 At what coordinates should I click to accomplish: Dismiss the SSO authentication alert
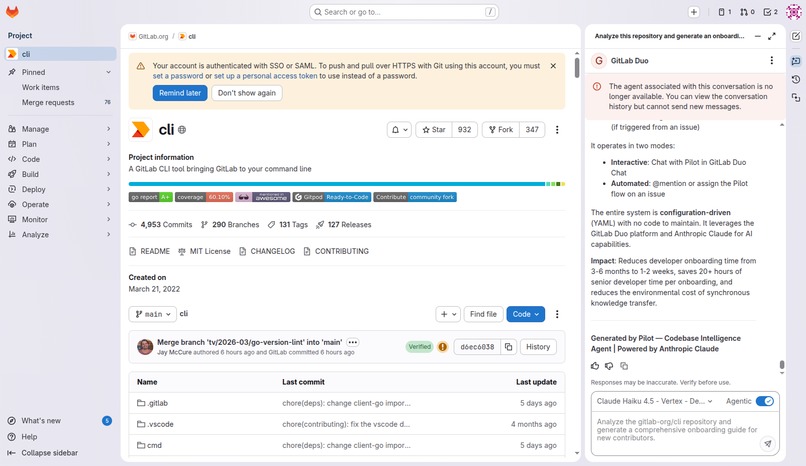pos(553,66)
